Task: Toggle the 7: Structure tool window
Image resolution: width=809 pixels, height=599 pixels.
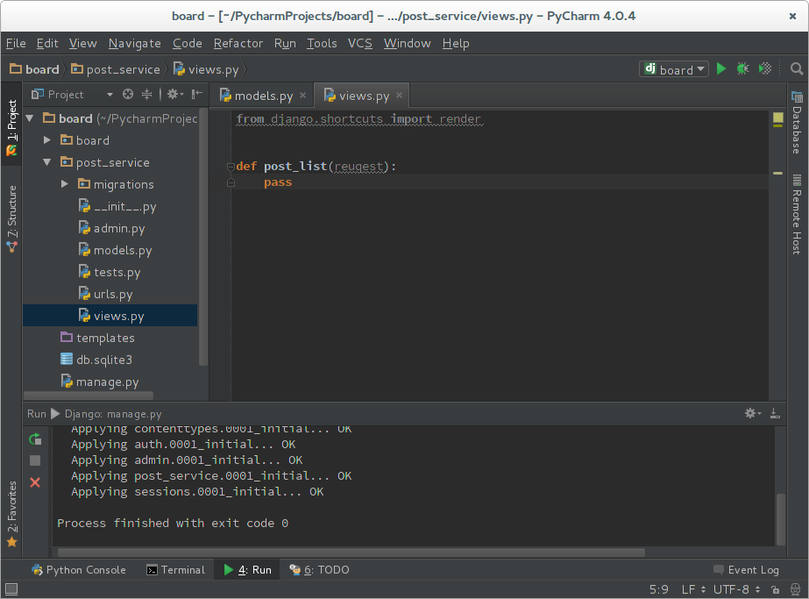Action: (x=11, y=219)
